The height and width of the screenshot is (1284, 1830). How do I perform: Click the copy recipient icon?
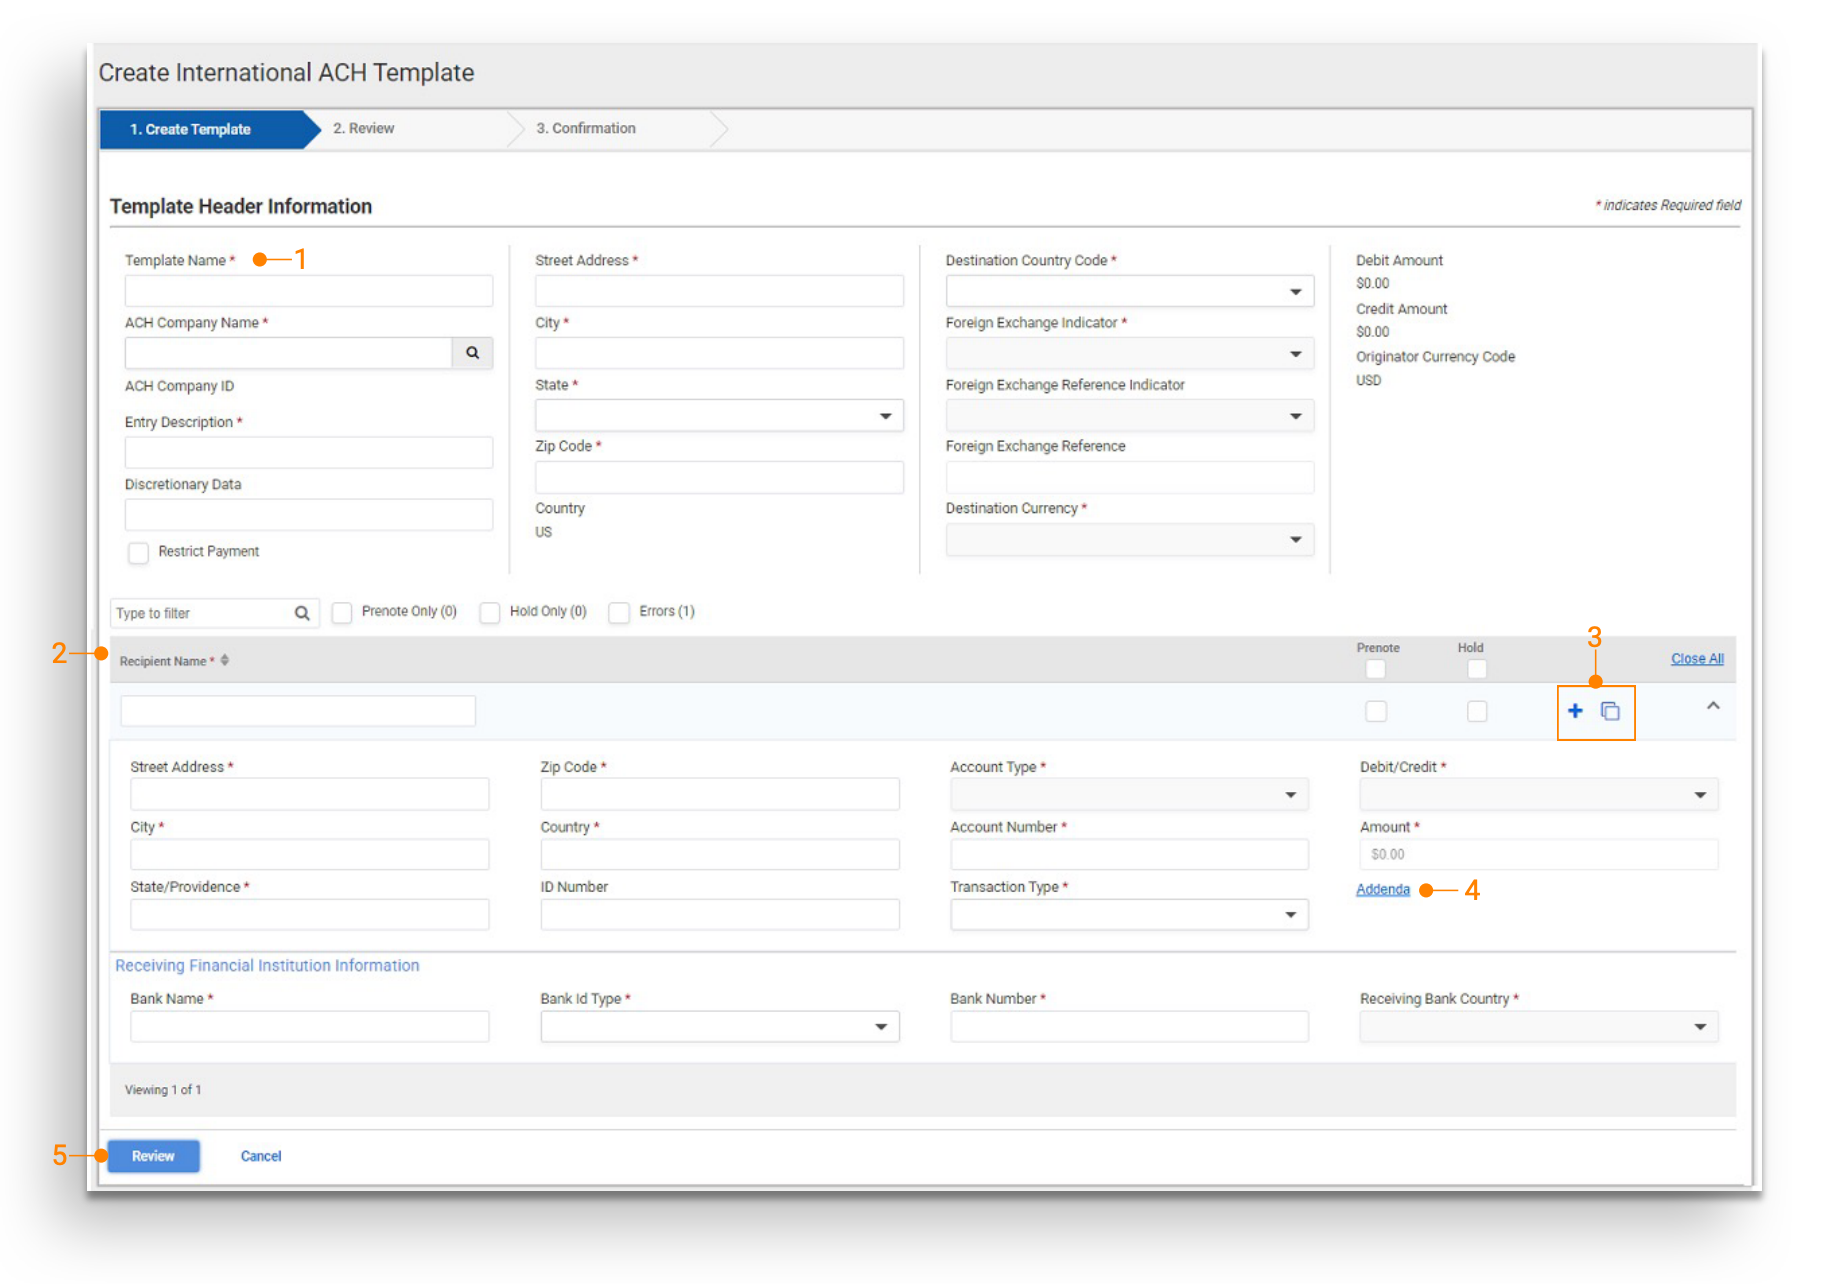click(1610, 711)
